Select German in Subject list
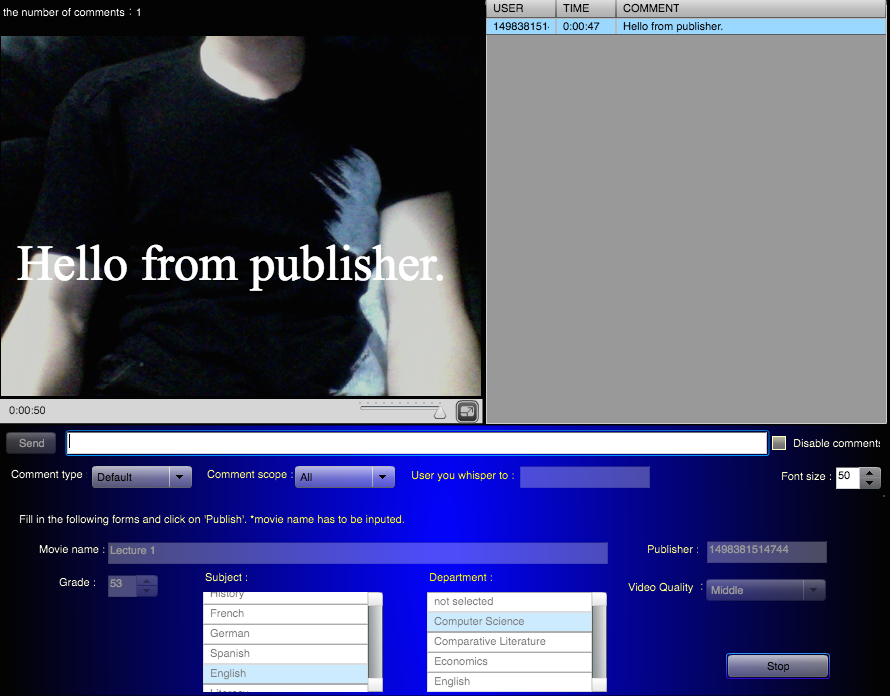Viewport: 890px width, 696px height. coord(286,634)
